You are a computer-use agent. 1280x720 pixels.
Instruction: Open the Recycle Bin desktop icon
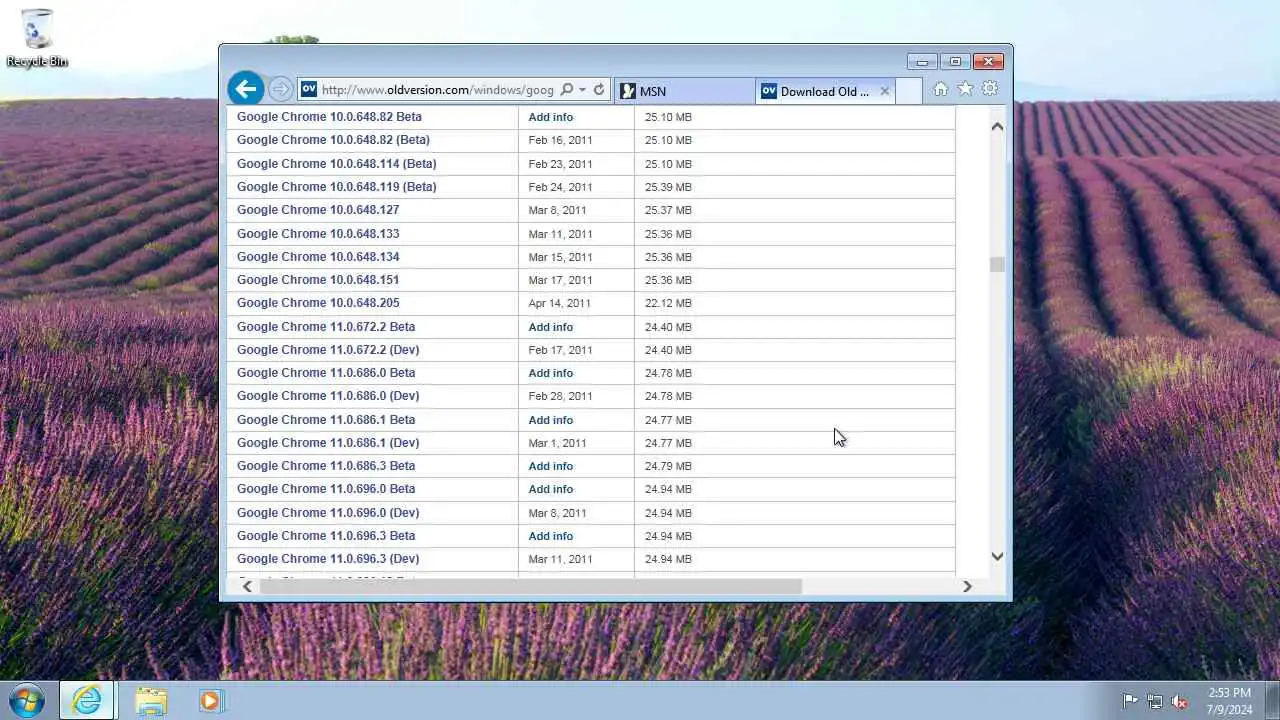(37, 38)
